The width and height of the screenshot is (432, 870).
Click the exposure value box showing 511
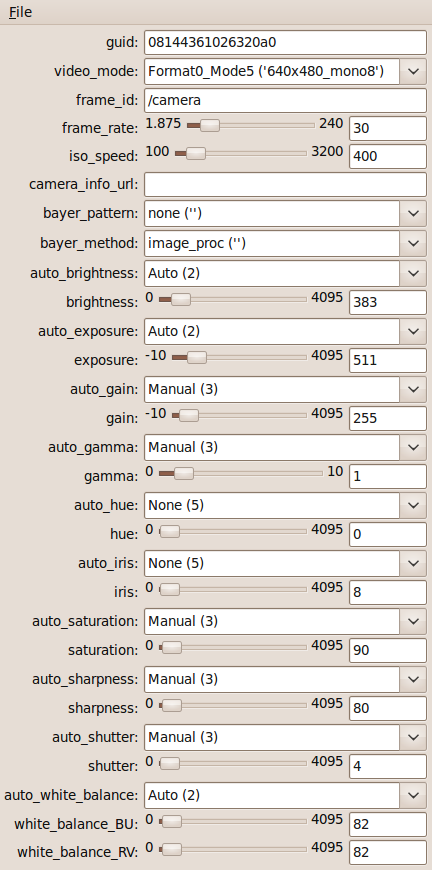pyautogui.click(x=388, y=360)
